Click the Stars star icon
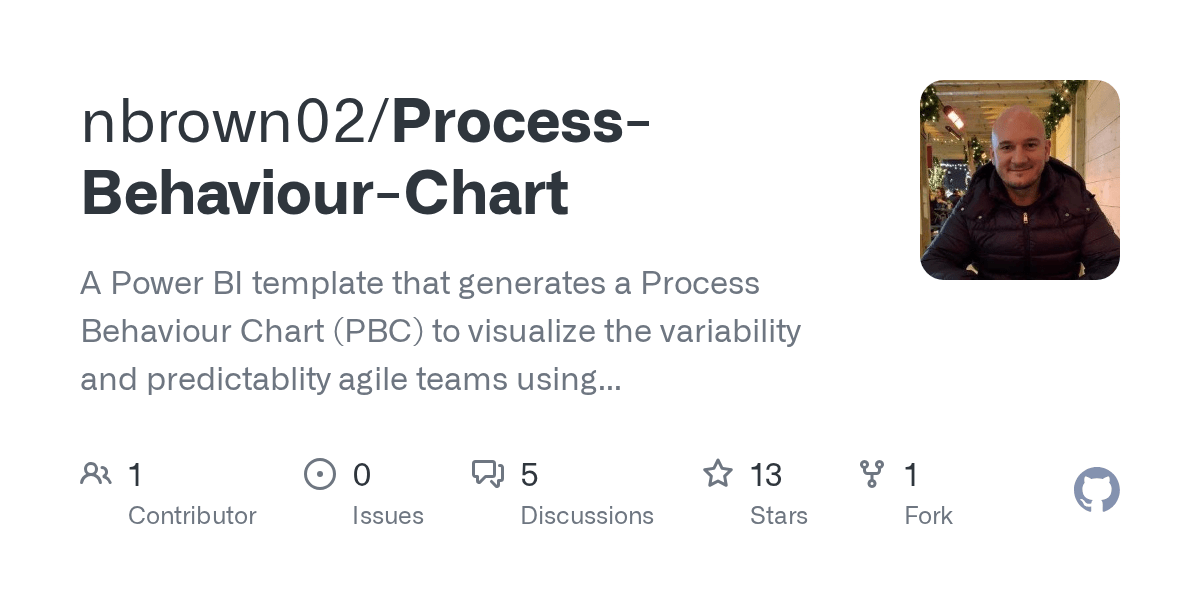The image size is (1200, 600). 718,473
